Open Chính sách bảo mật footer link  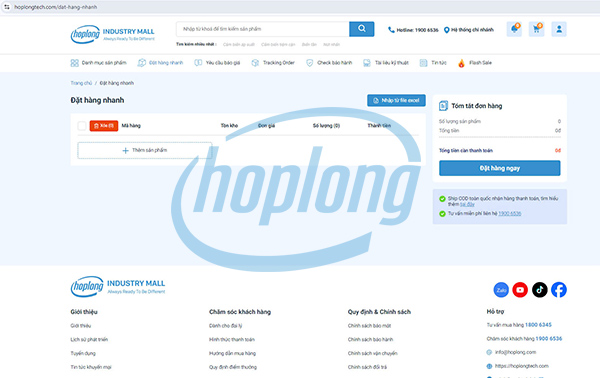point(369,326)
